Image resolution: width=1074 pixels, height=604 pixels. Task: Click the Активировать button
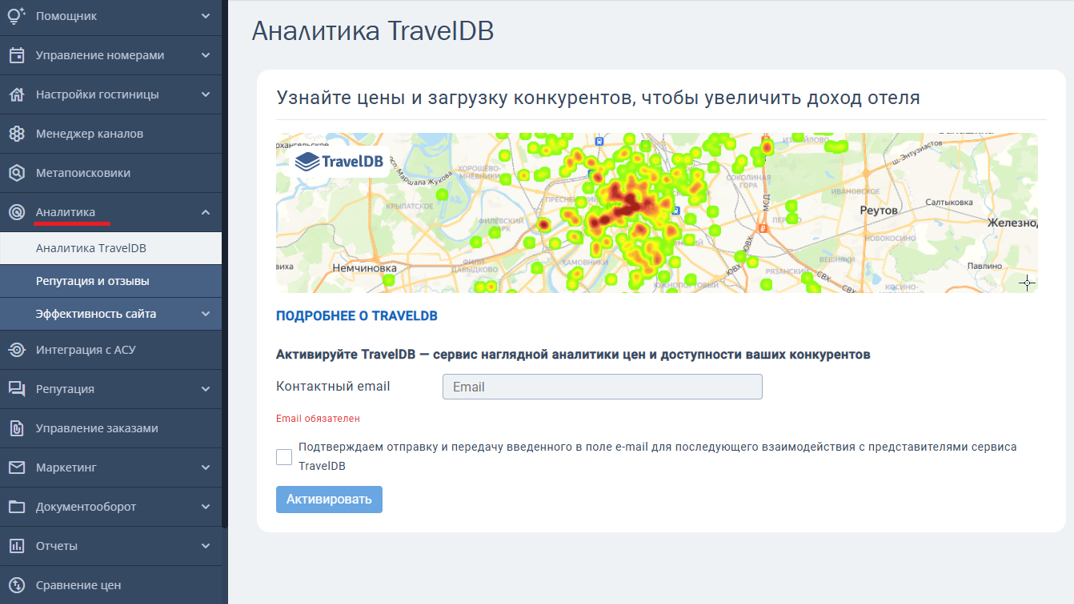pyautogui.click(x=329, y=499)
